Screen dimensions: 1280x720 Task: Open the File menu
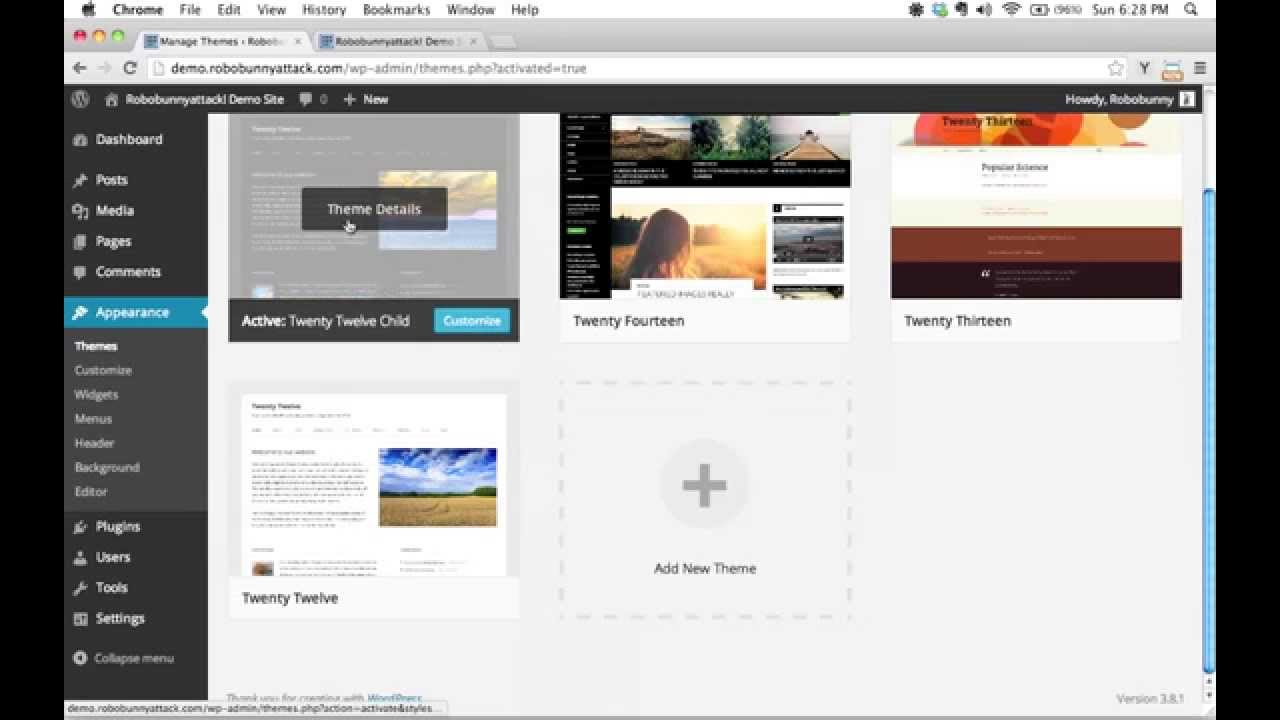[190, 10]
